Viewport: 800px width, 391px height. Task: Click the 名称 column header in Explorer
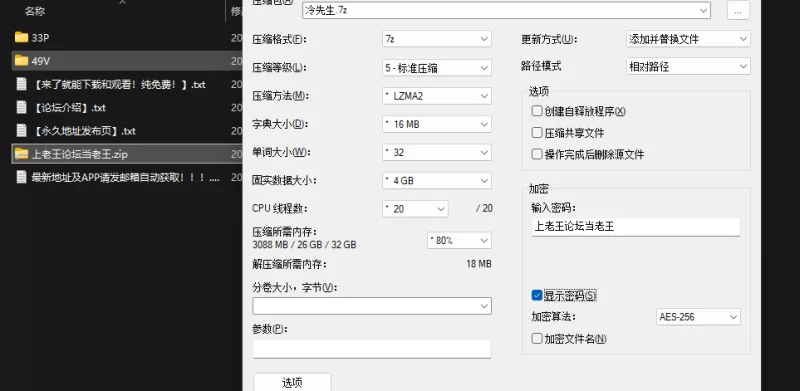click(35, 11)
